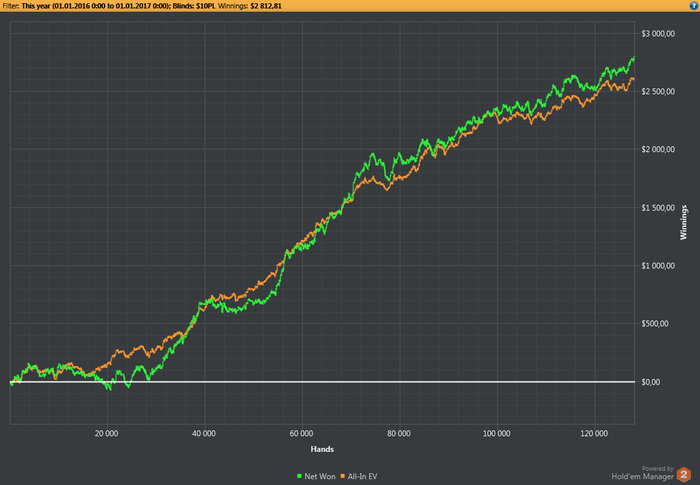
Task: Click the $3 000,00 y-axis label
Action: [658, 34]
